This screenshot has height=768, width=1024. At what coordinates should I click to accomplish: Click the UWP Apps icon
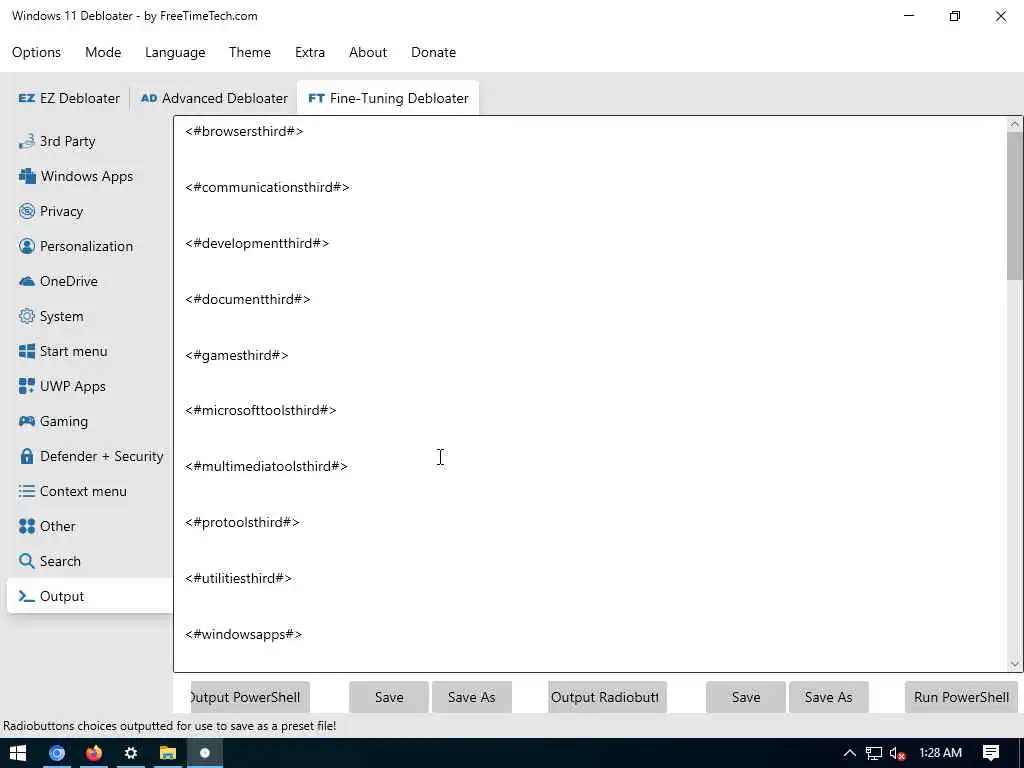tap(27, 386)
